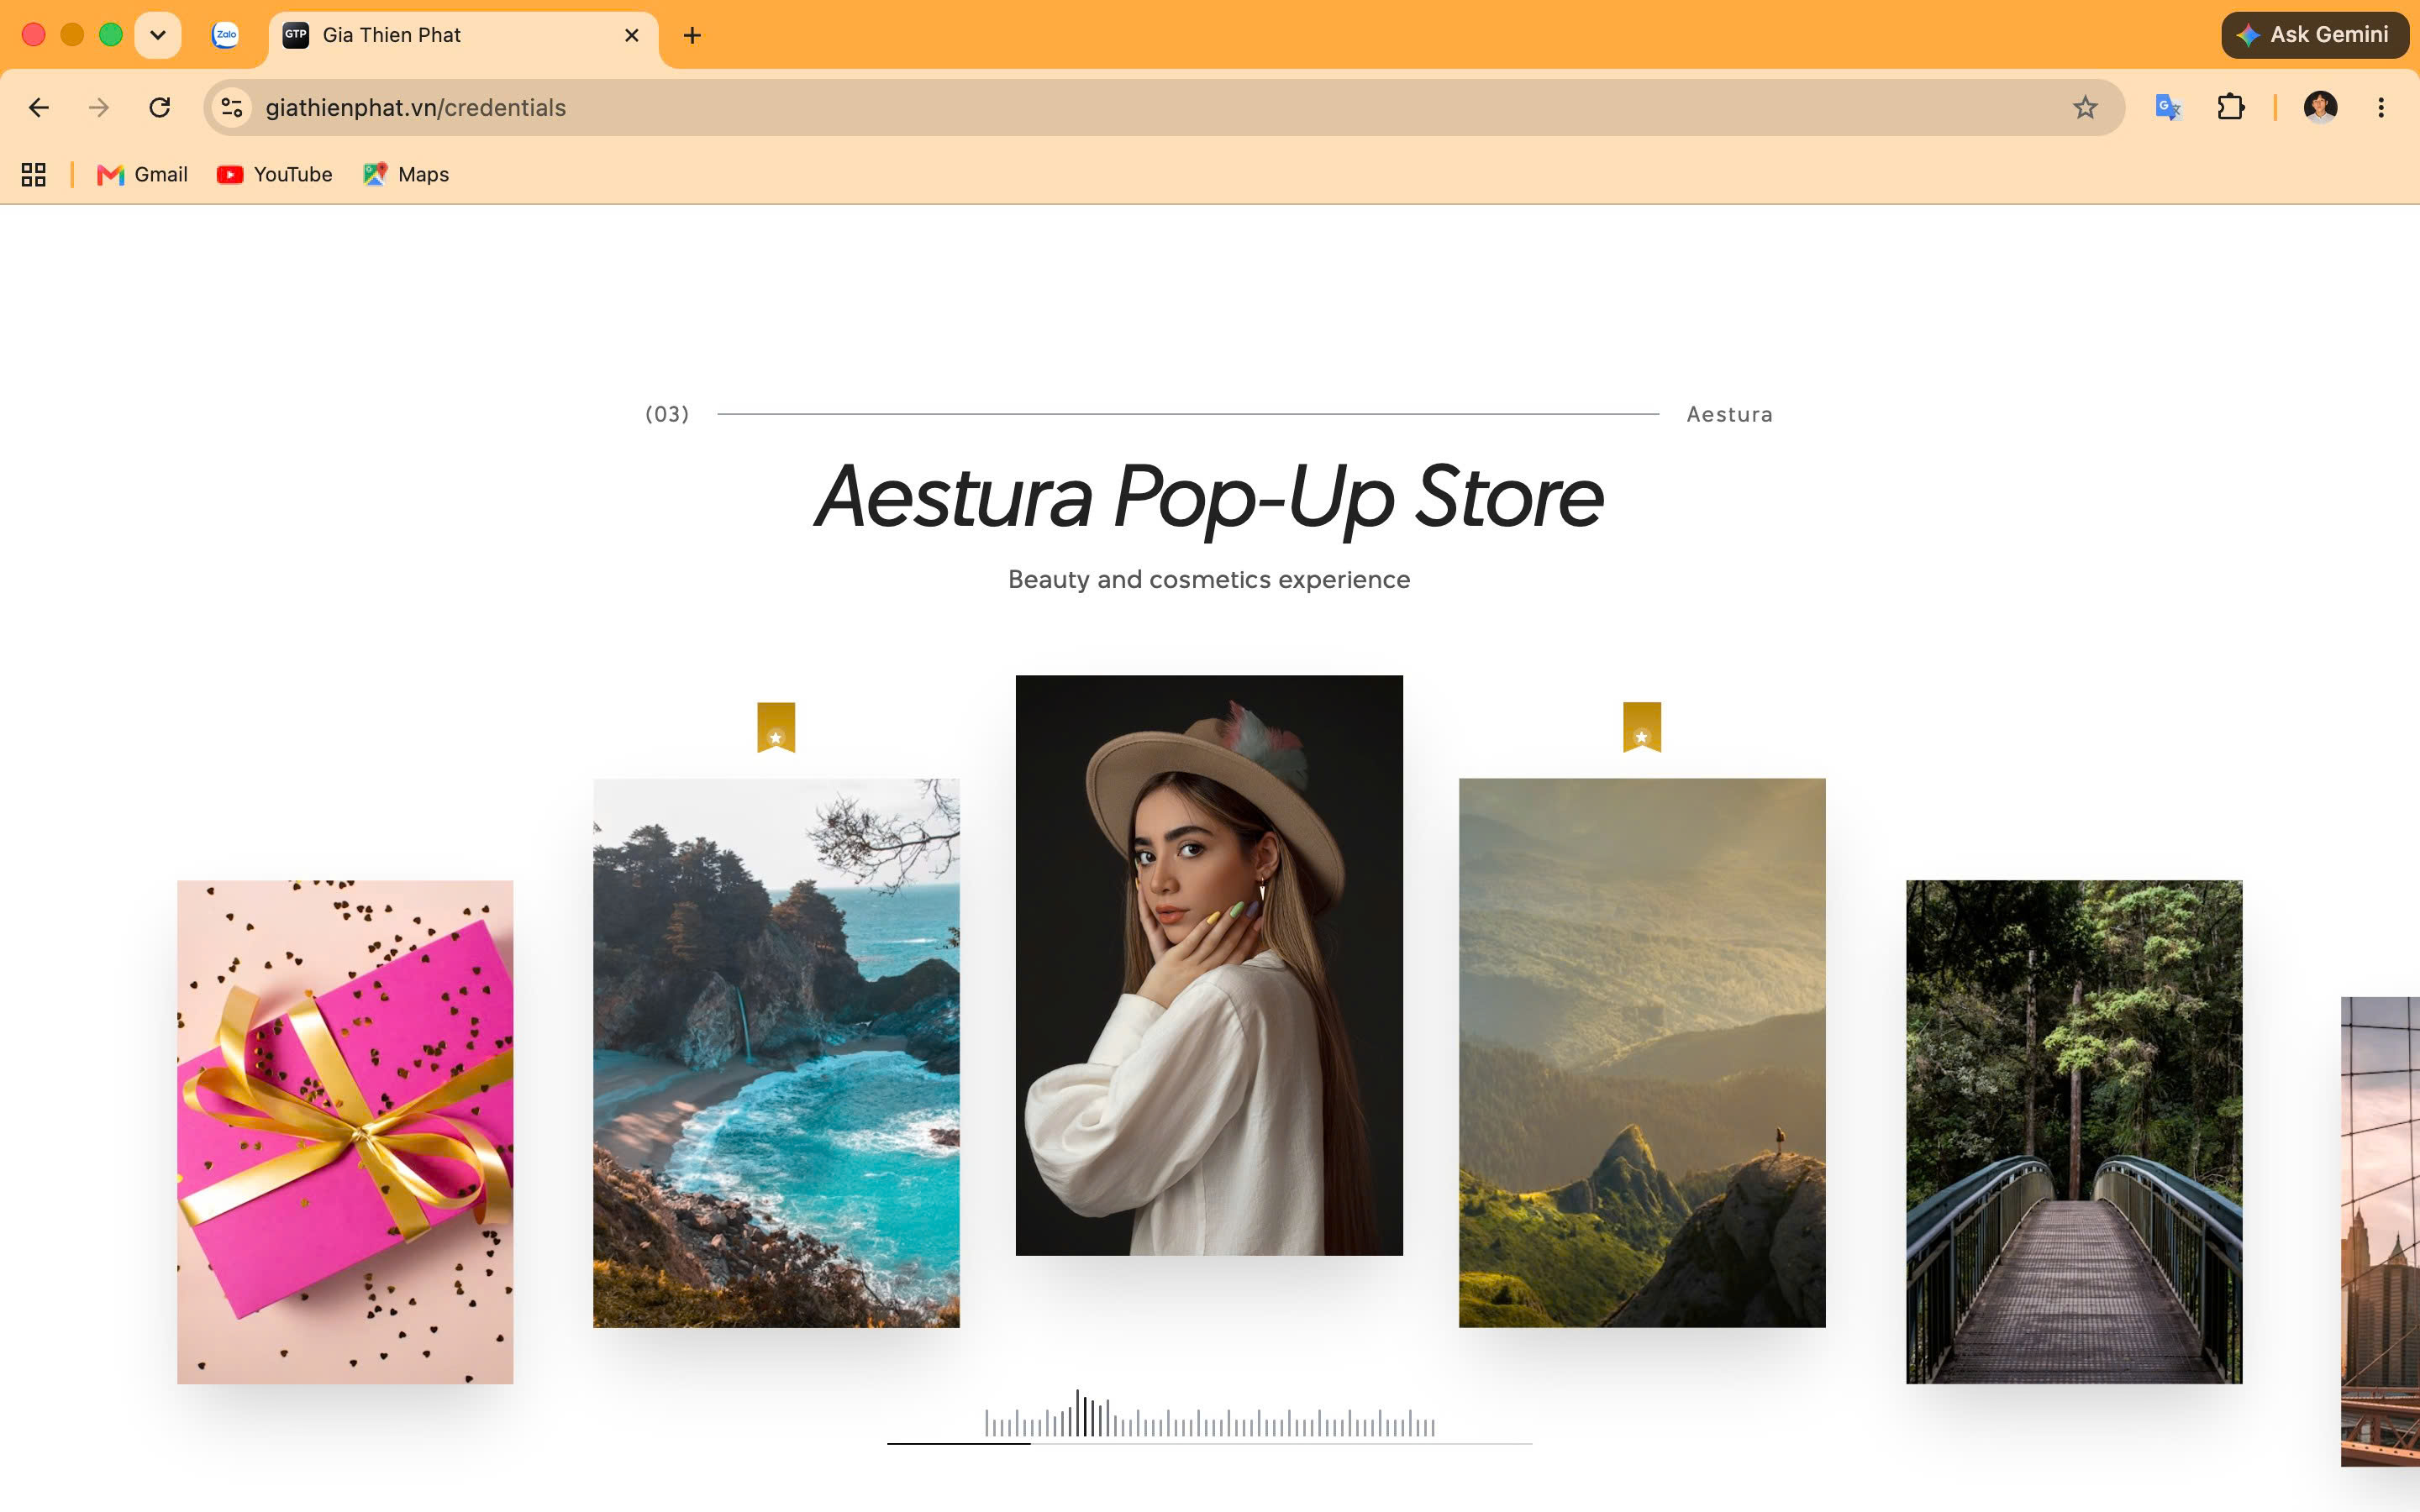
Task: Click the gold star badge above coastal image
Action: click(776, 727)
